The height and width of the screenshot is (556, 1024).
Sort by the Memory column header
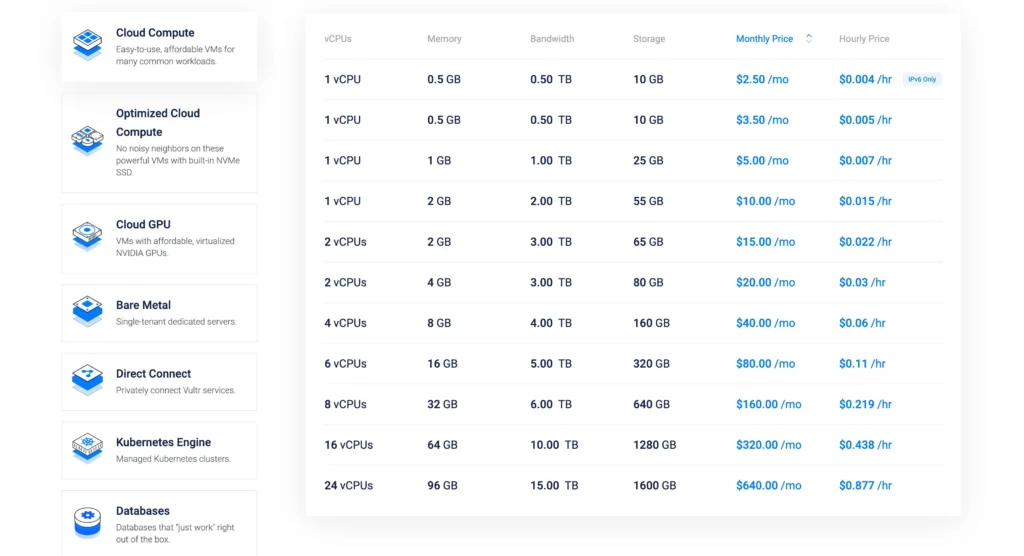[444, 39]
